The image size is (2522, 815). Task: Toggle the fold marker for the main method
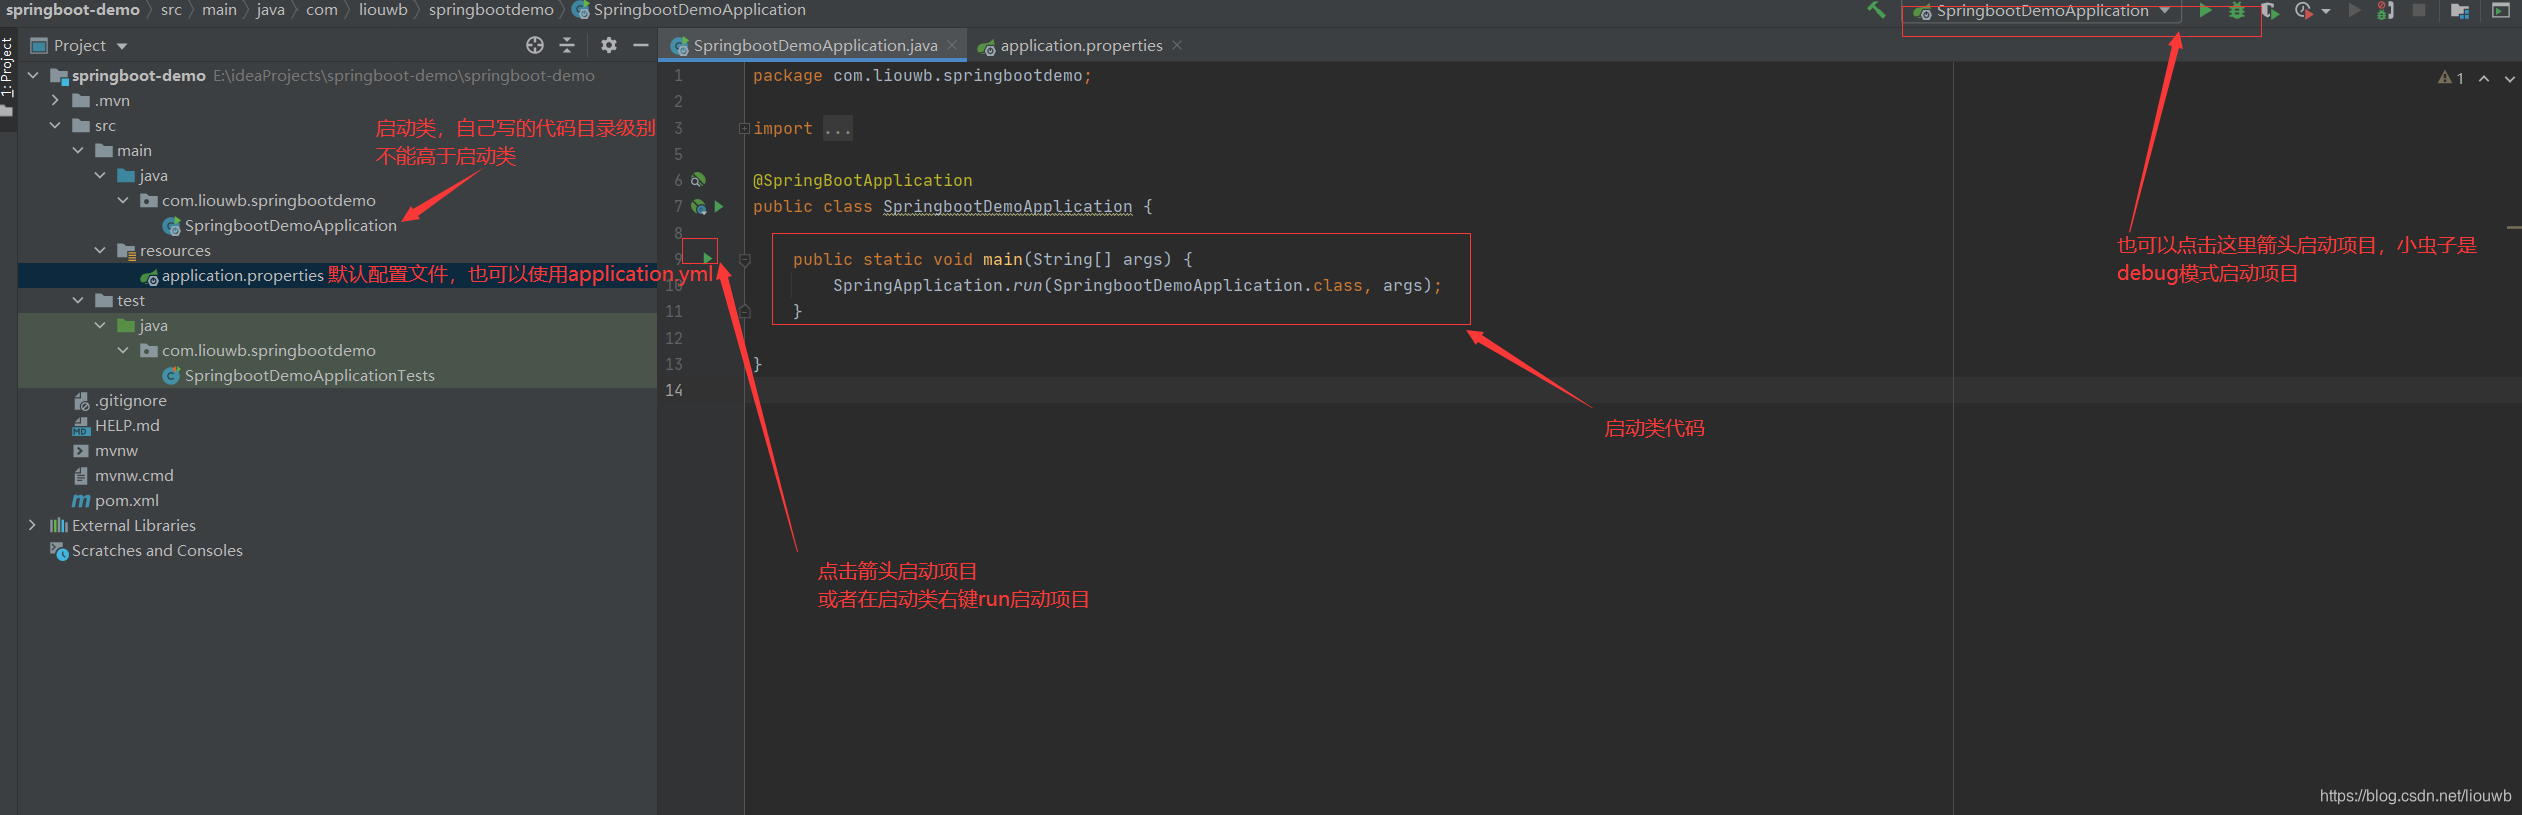744,259
